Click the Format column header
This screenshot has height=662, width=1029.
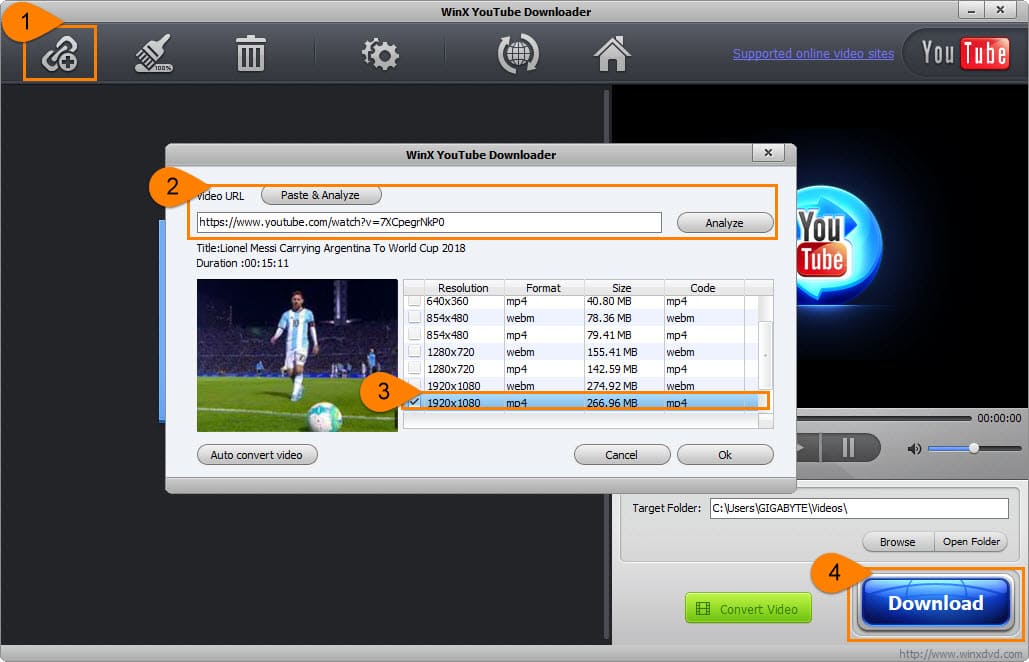click(x=543, y=288)
